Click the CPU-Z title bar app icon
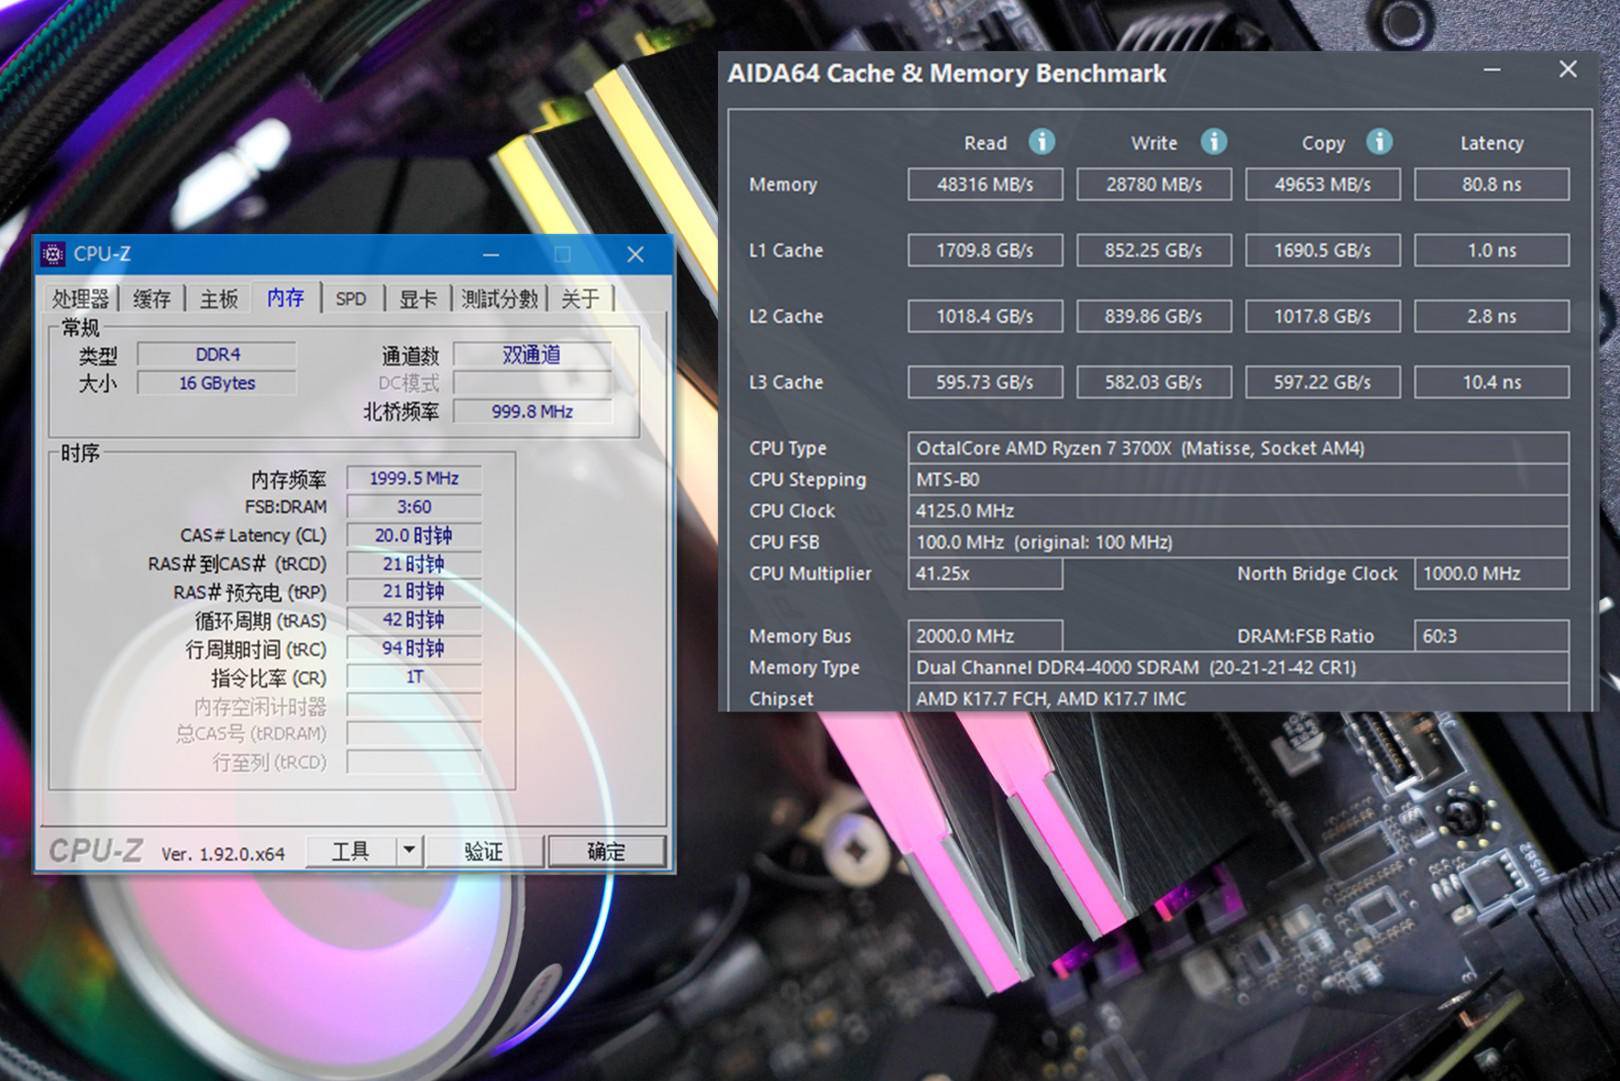Viewport: 1620px width, 1081px height. pyautogui.click(x=53, y=254)
